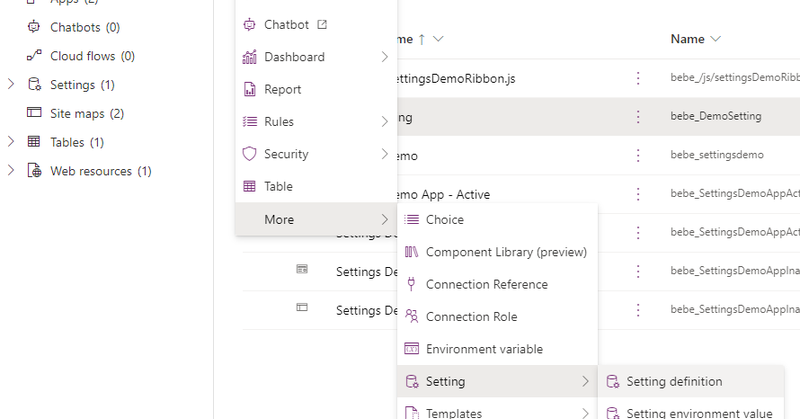The width and height of the screenshot is (800, 419).
Task: Open Site maps (2) in sidebar
Action: (x=87, y=113)
